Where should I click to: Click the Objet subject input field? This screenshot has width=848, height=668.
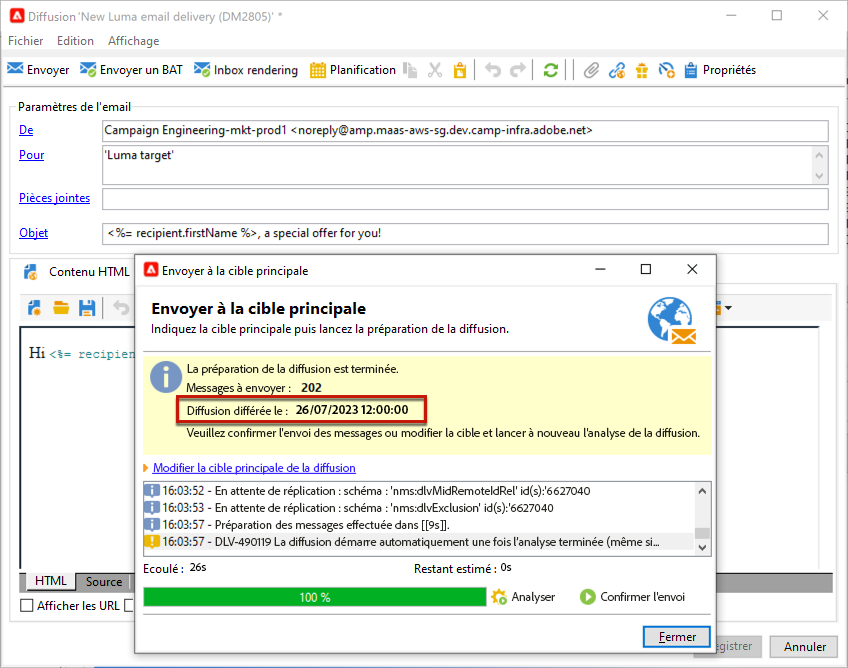coord(465,234)
